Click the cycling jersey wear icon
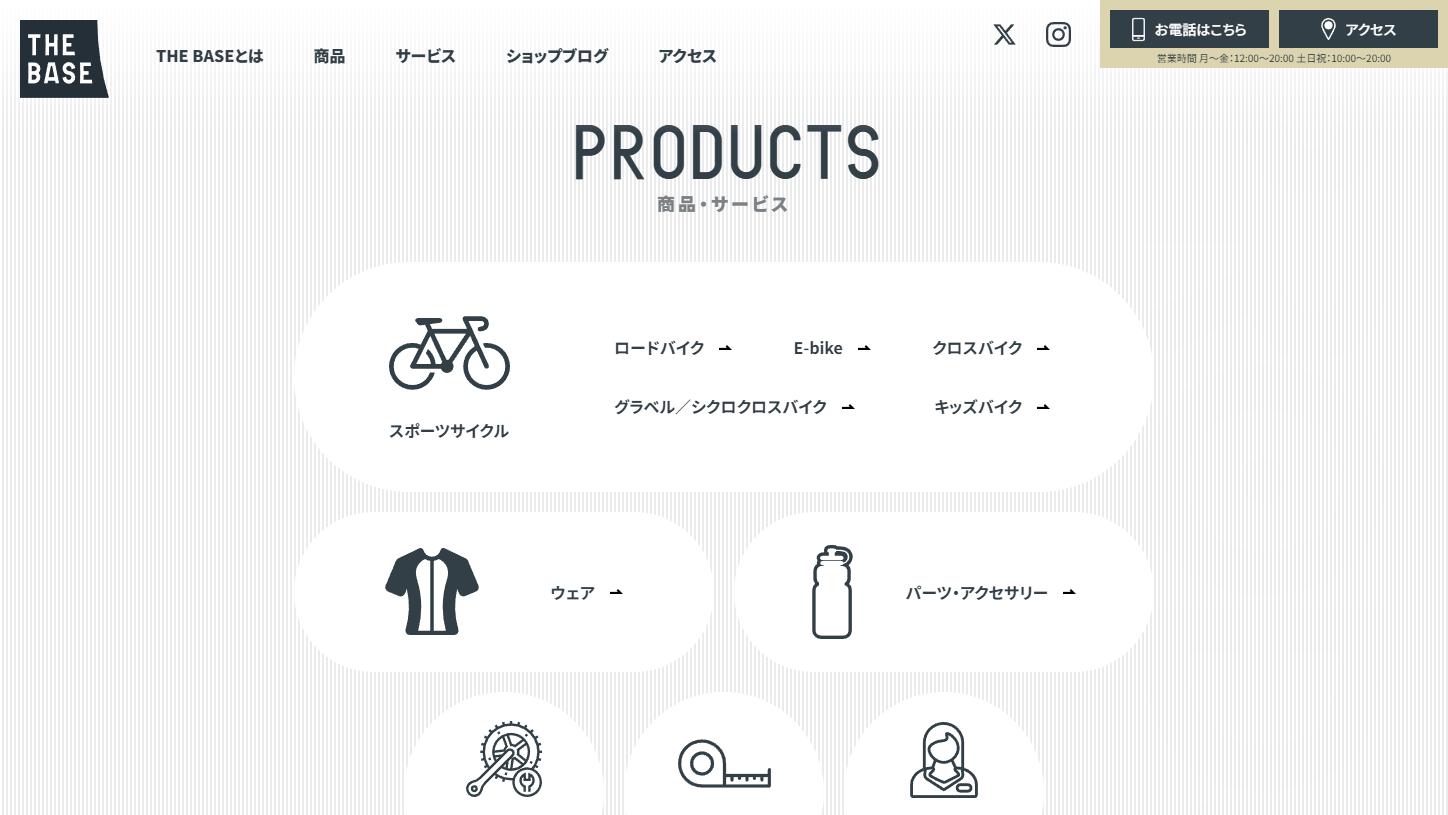 [x=432, y=591]
